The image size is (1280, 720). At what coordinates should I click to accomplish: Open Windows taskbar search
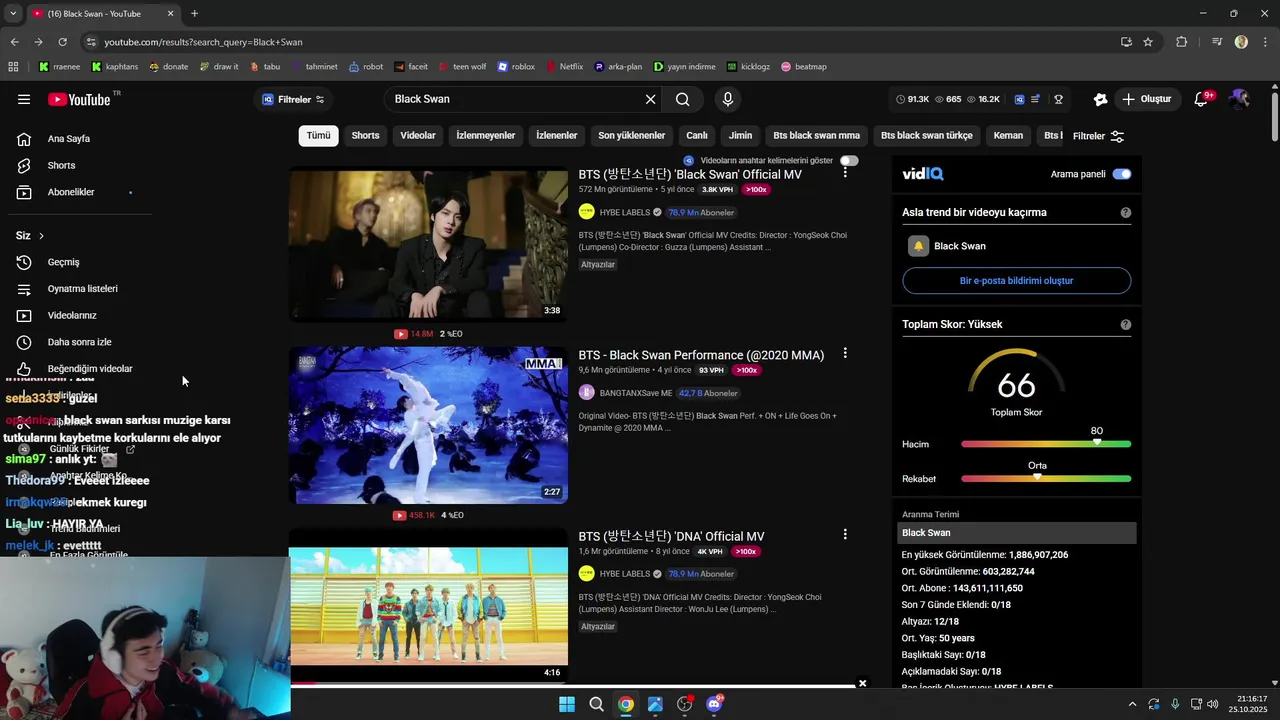596,704
